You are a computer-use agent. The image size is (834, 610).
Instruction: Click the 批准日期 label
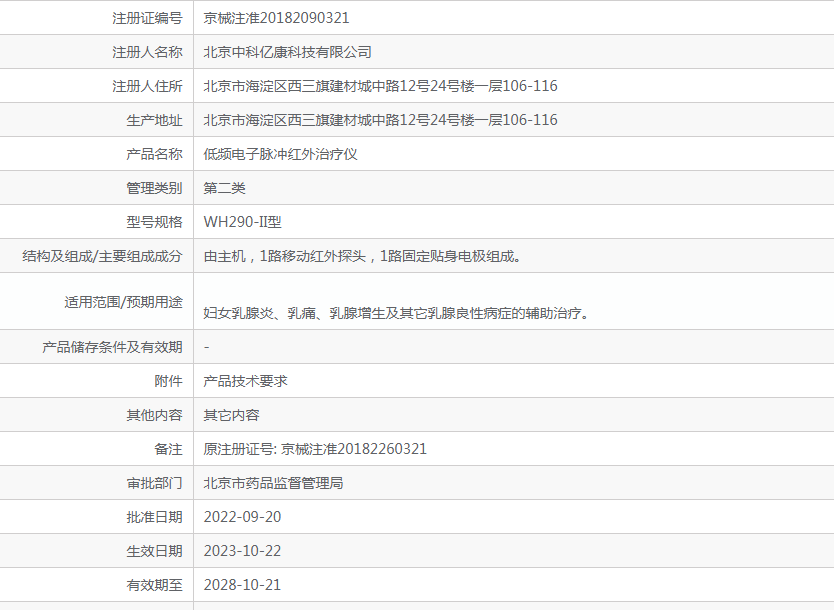[x=154, y=517]
